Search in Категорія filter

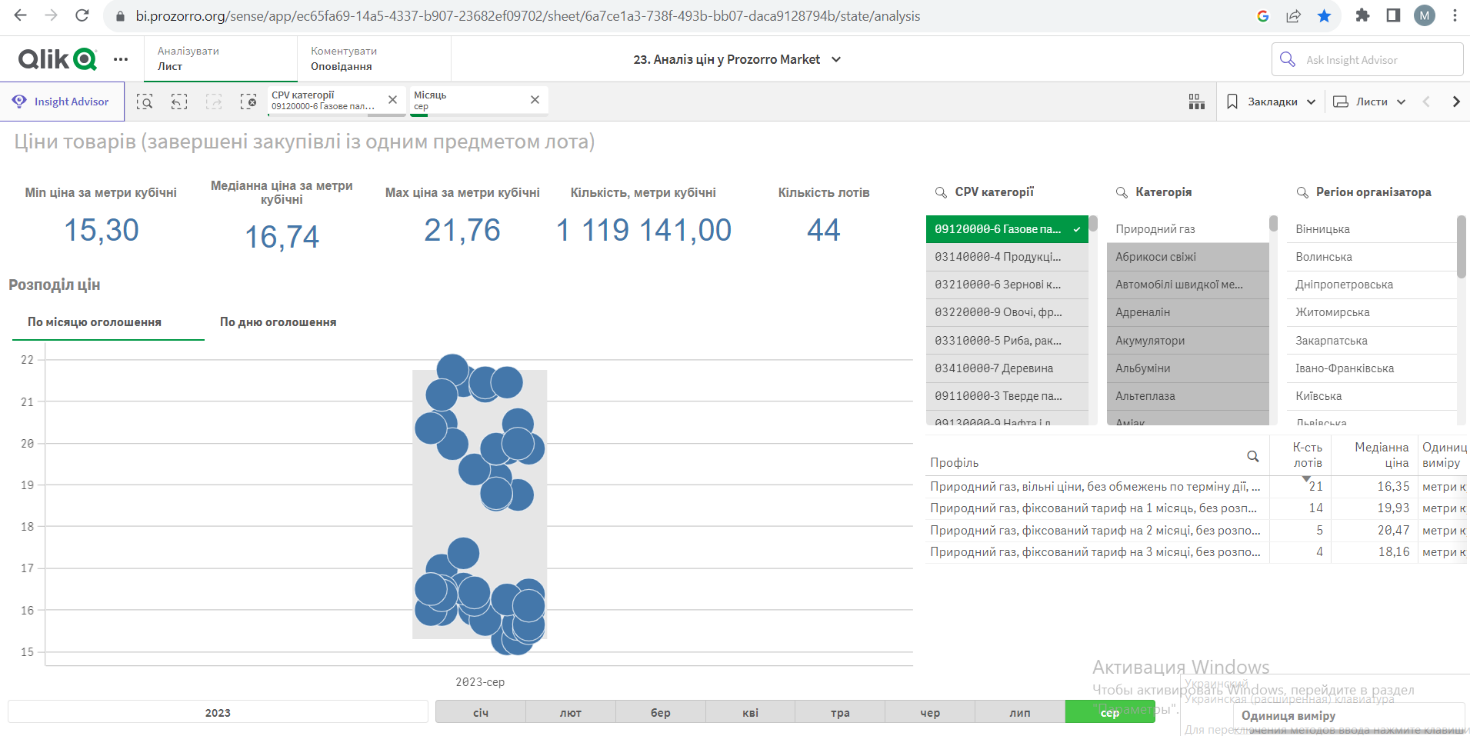[x=1122, y=192]
